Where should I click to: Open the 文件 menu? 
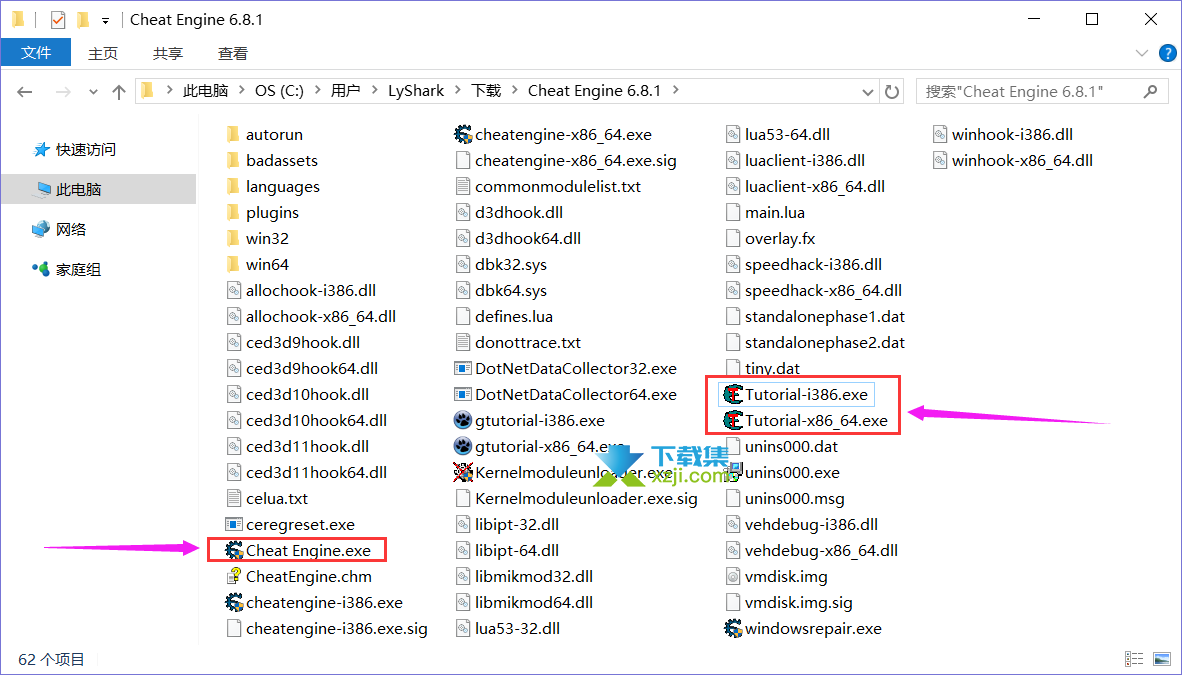click(35, 53)
